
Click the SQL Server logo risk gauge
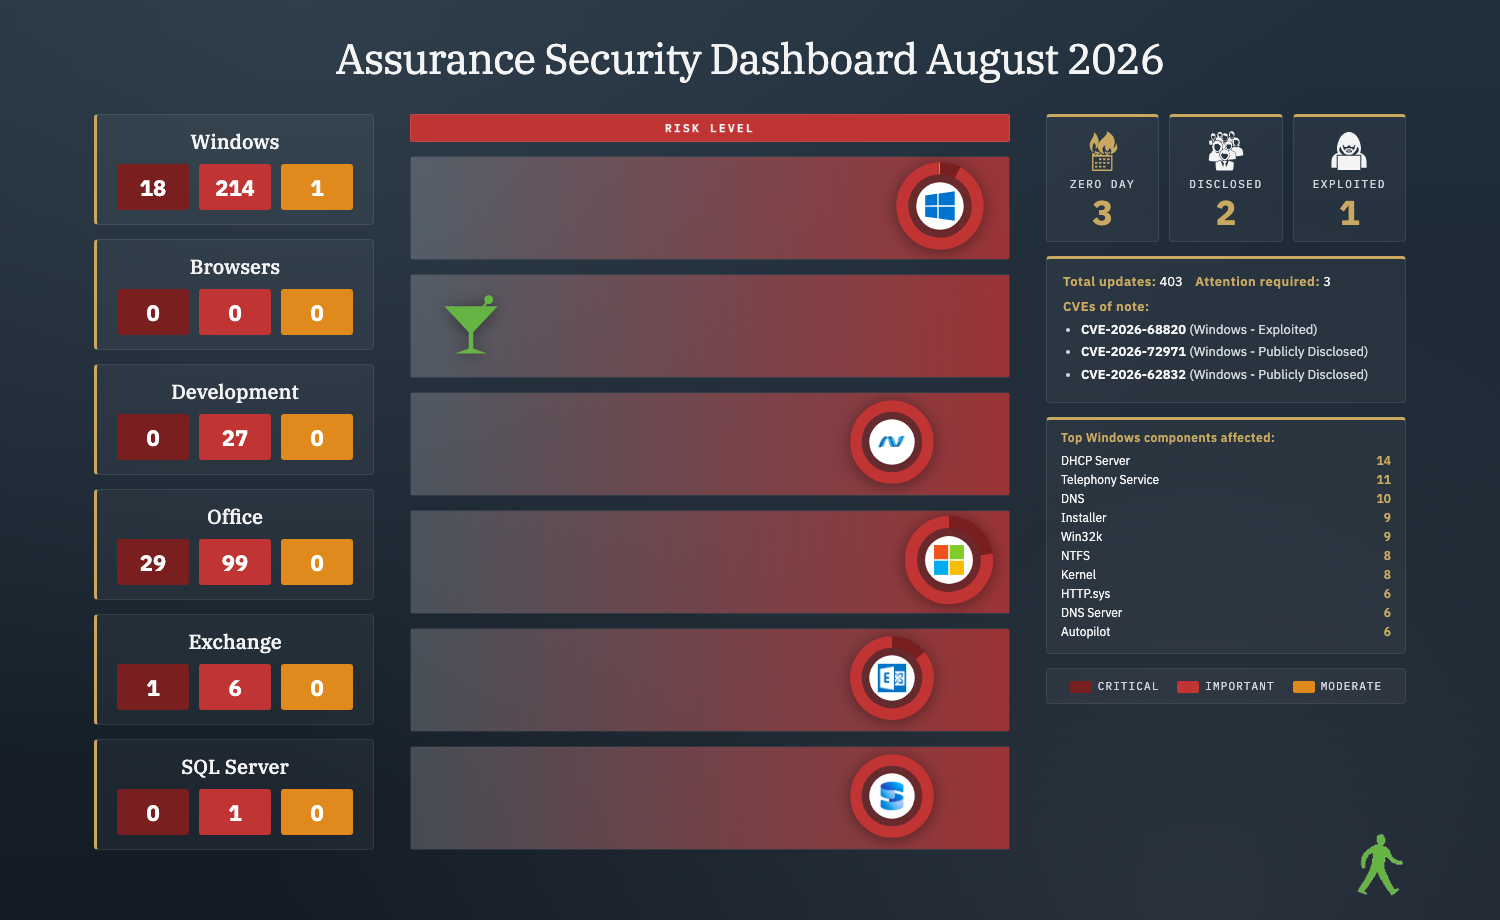coord(892,796)
